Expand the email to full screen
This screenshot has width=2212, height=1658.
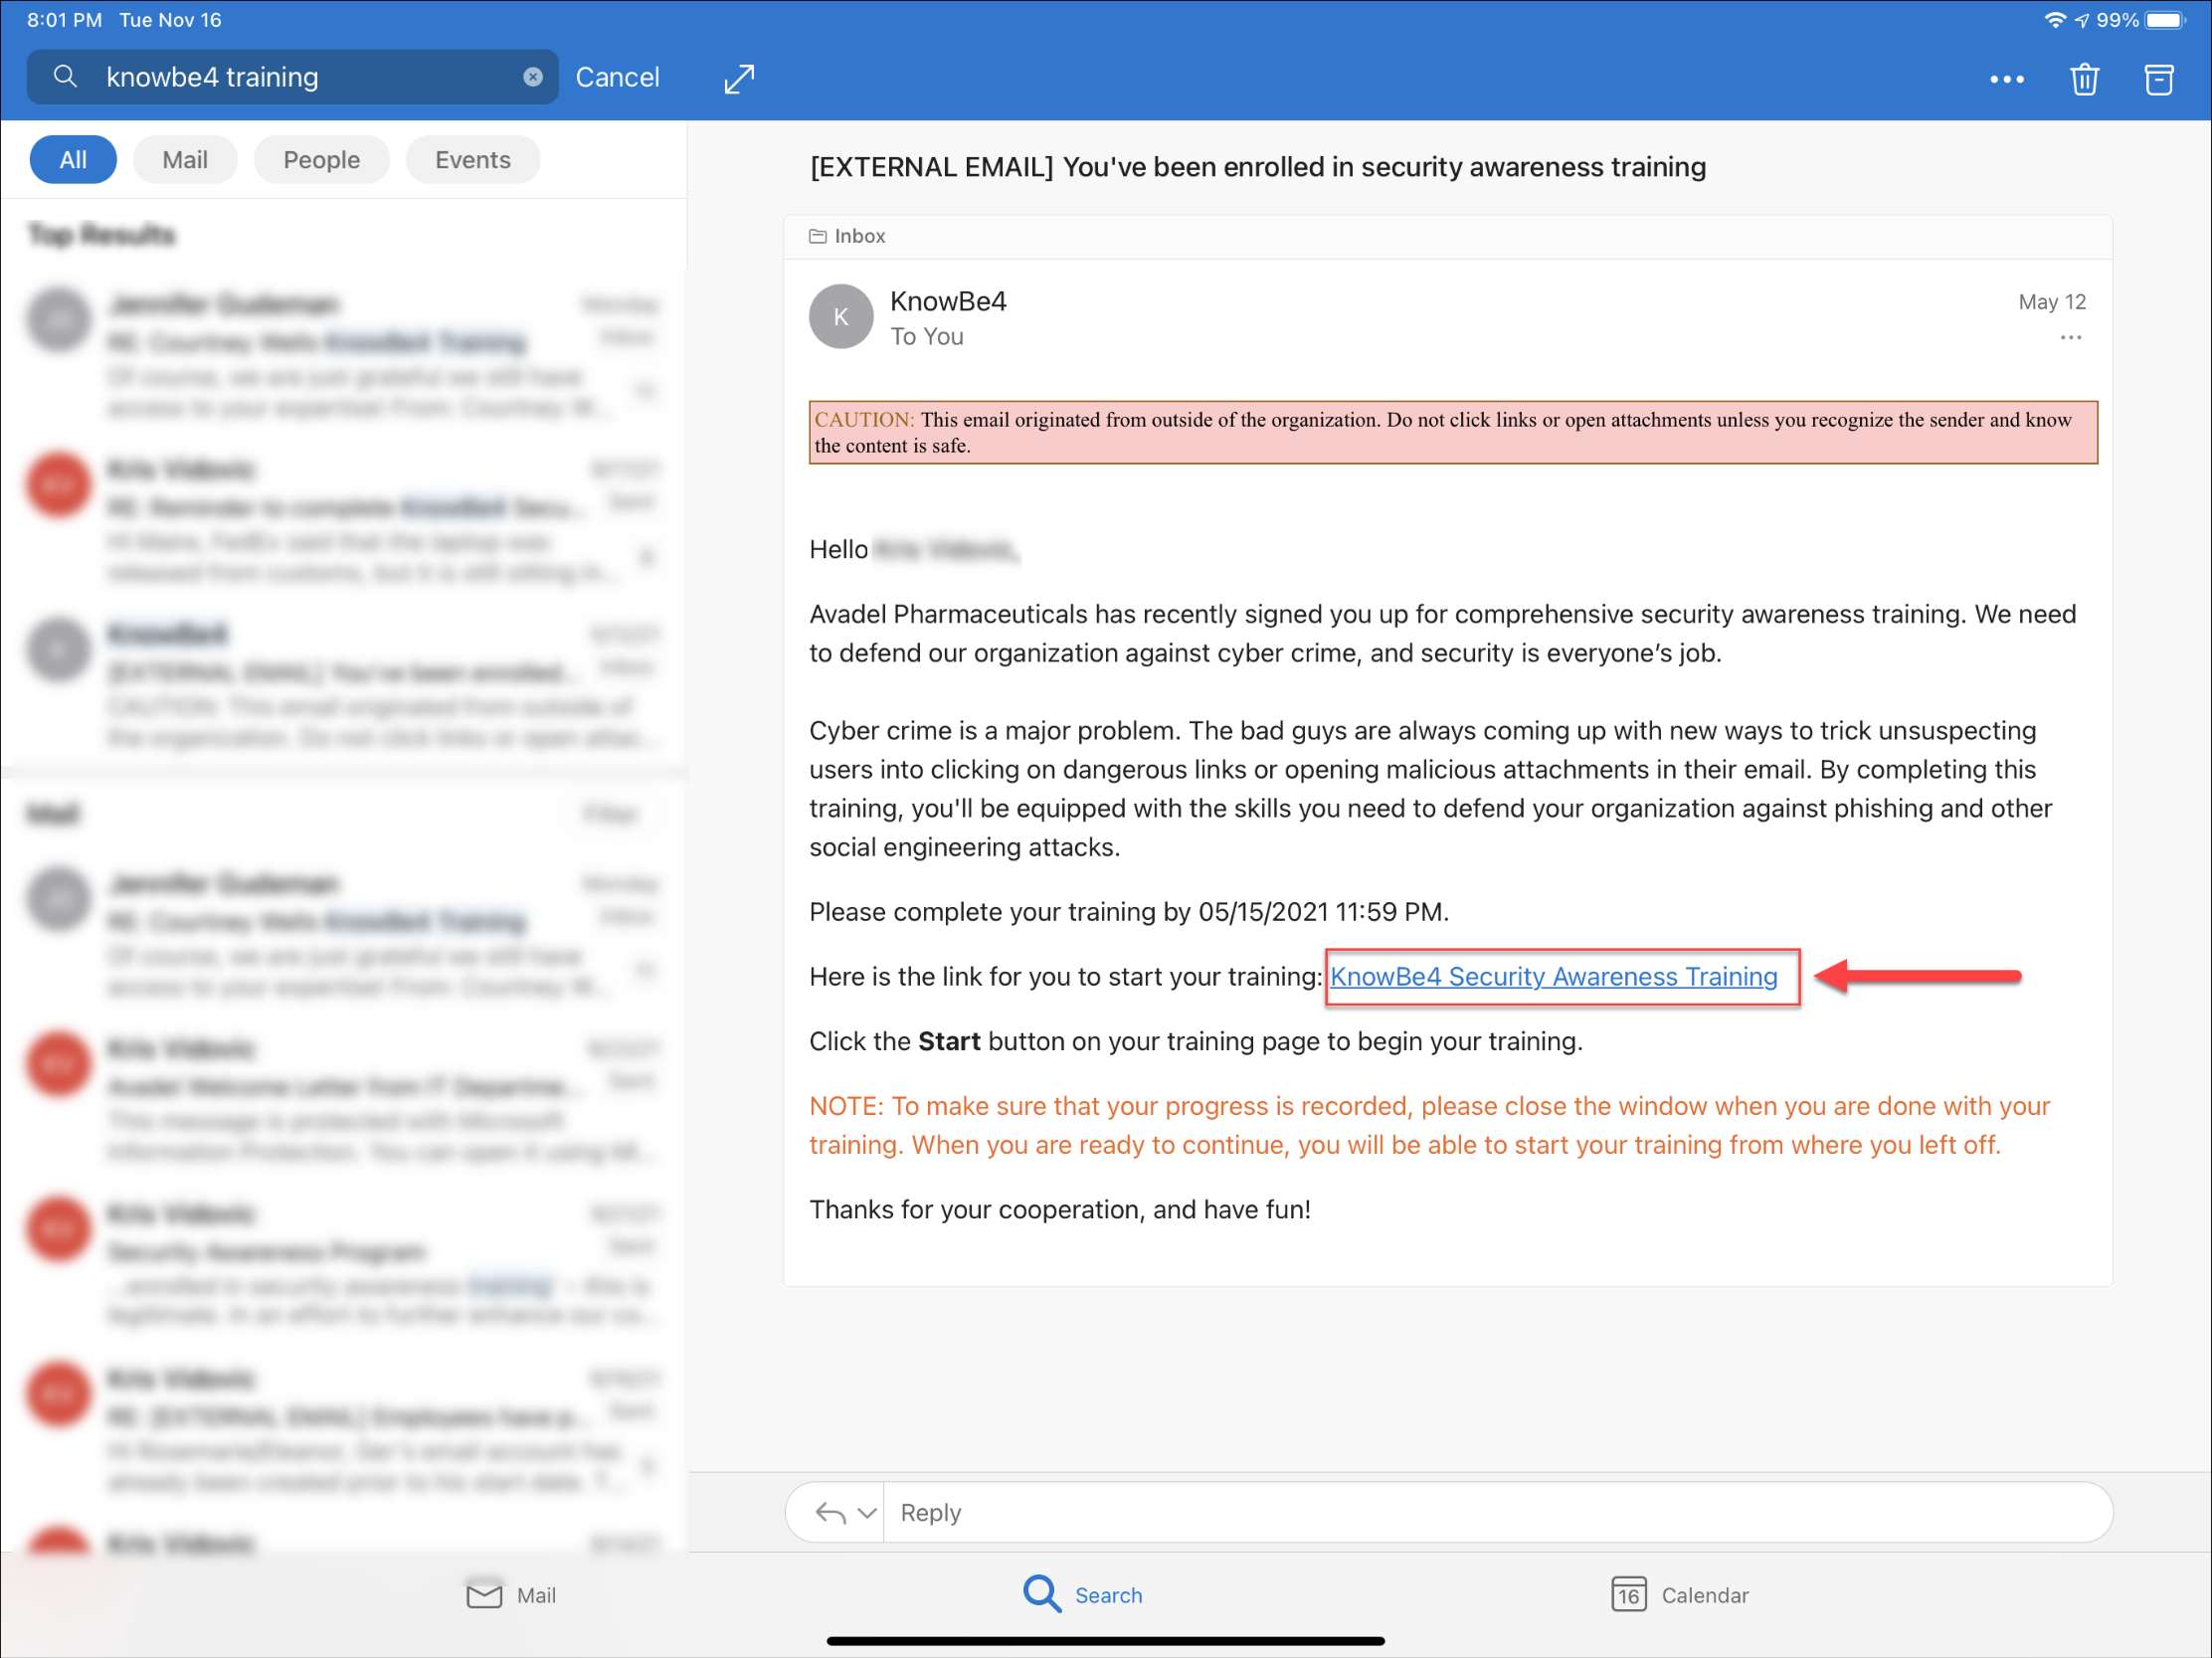pyautogui.click(x=739, y=79)
